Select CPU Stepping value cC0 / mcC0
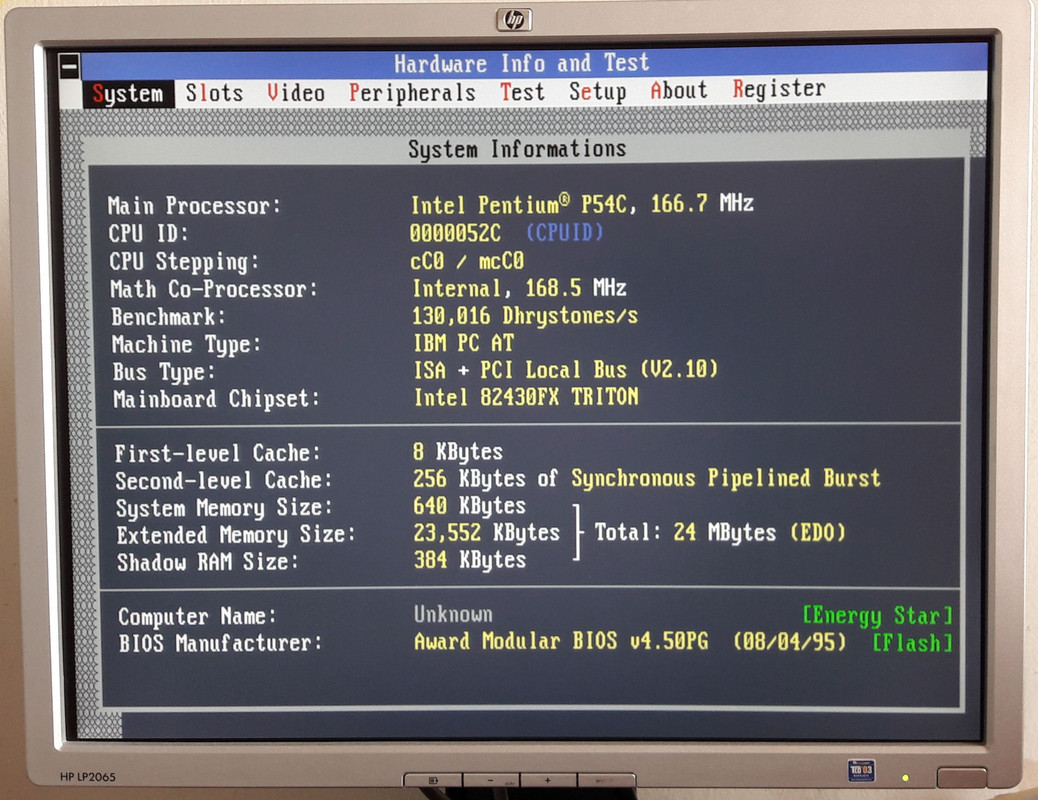 point(467,261)
